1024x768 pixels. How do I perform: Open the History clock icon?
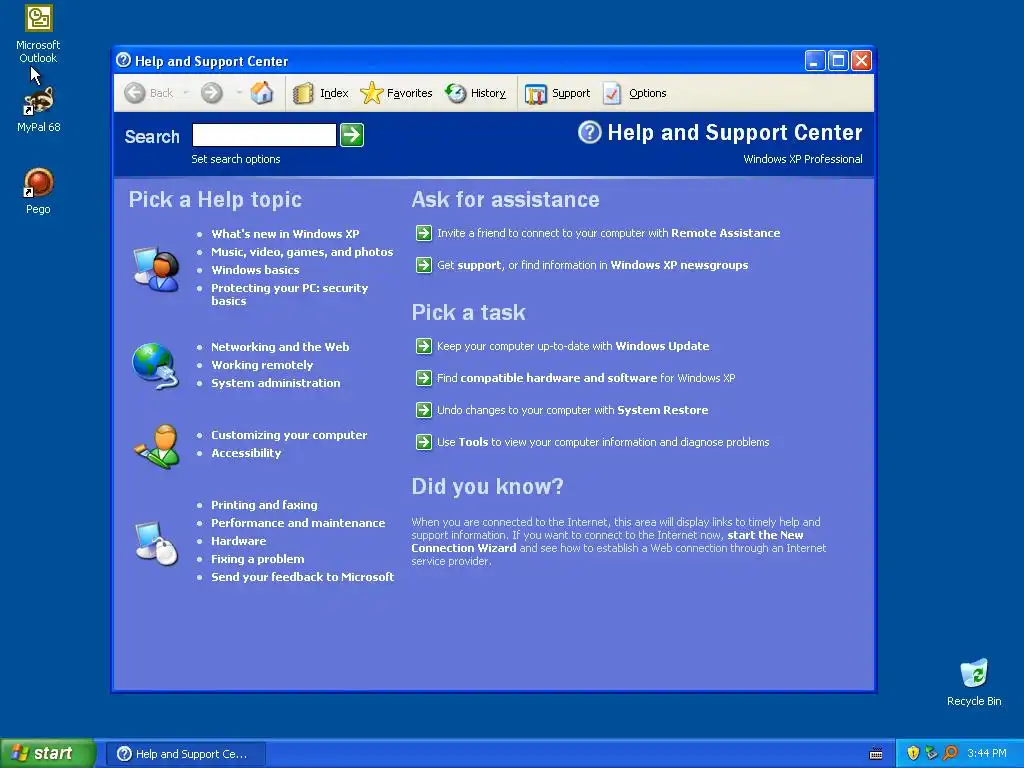click(456, 93)
